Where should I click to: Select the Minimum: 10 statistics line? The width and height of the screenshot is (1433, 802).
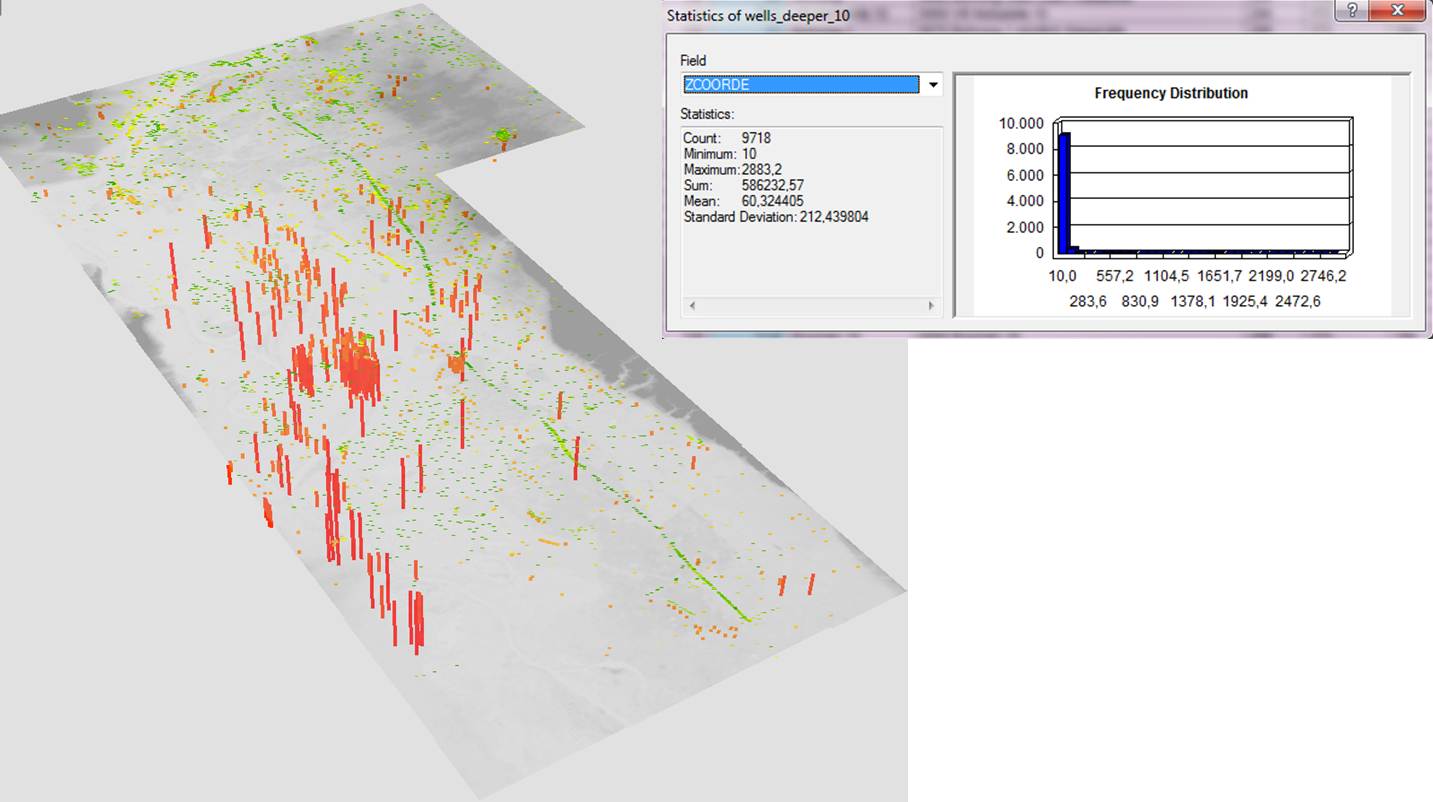click(x=720, y=154)
